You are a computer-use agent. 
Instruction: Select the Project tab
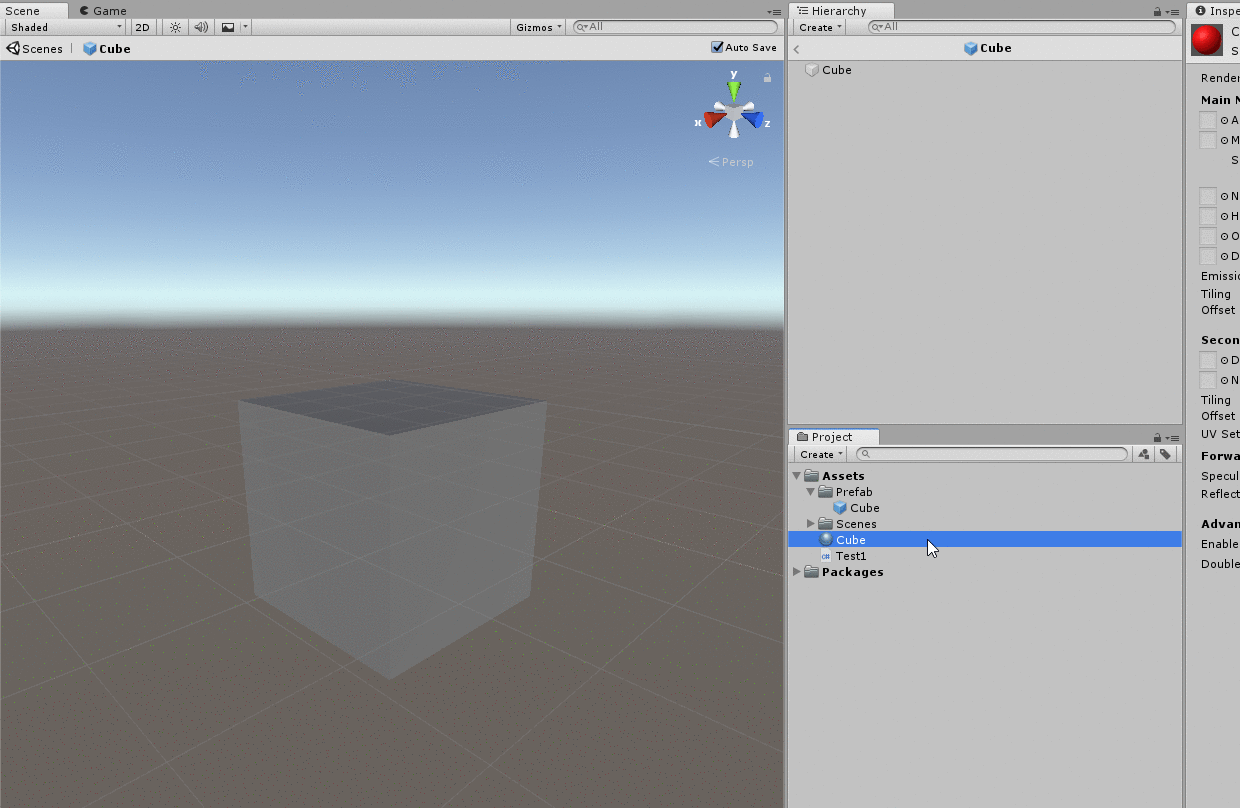click(832, 437)
